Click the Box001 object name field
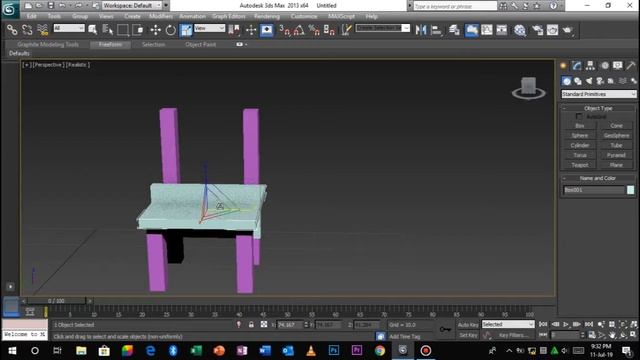Image resolution: width=640 pixels, height=360 pixels. [x=594, y=190]
